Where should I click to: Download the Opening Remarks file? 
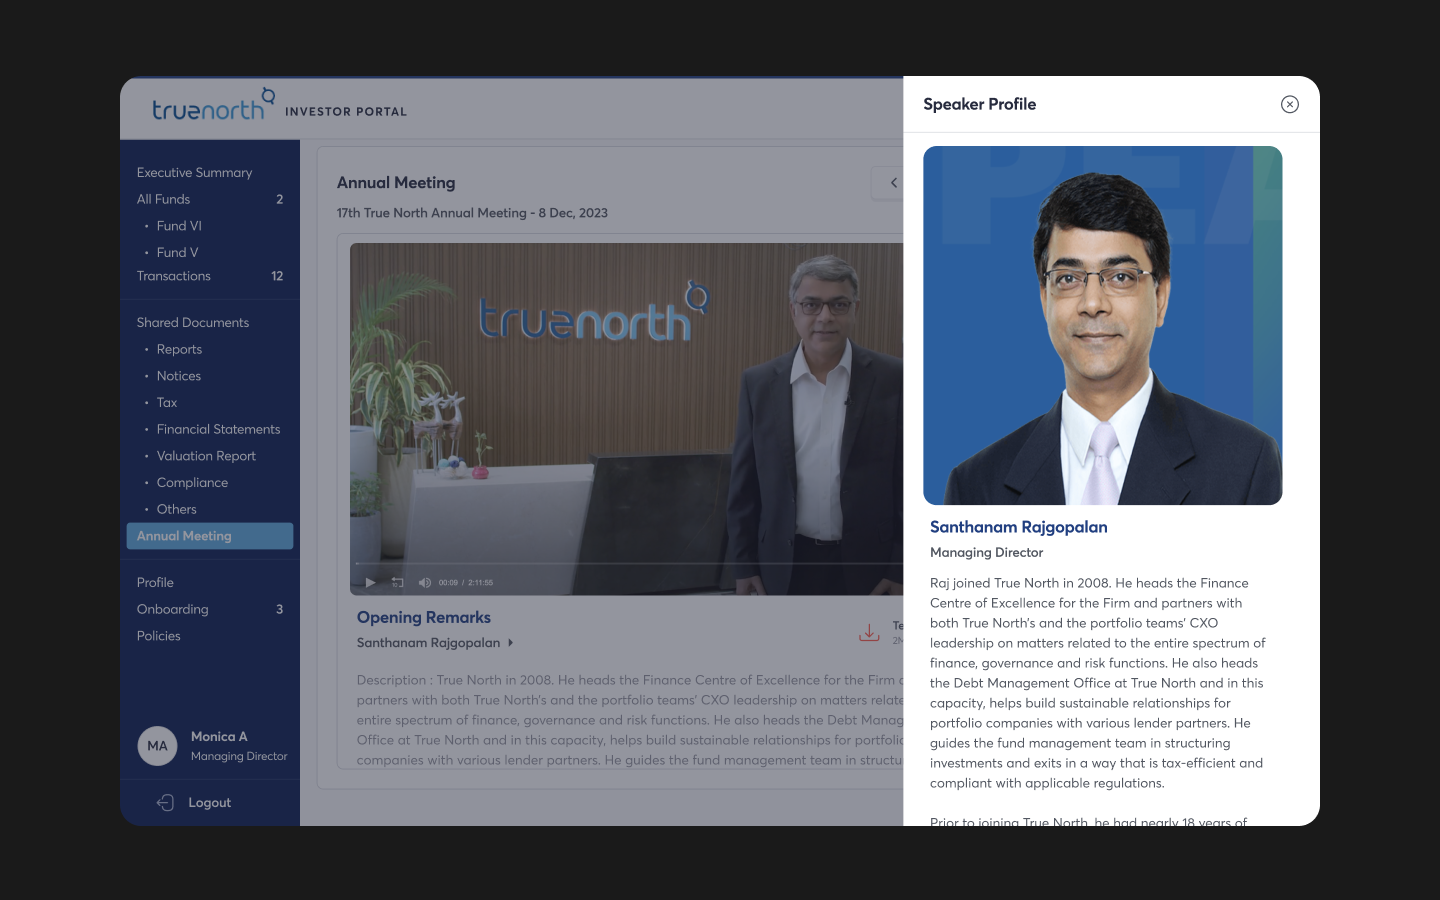(x=869, y=632)
